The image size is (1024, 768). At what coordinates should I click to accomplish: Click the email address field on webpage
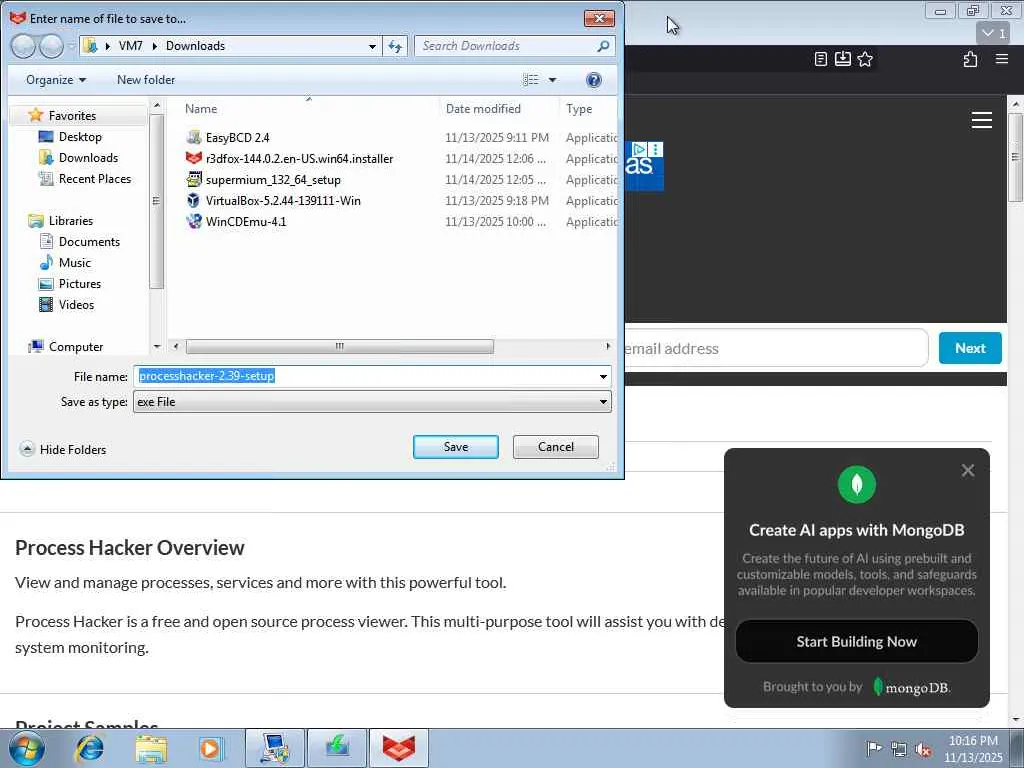pos(775,348)
